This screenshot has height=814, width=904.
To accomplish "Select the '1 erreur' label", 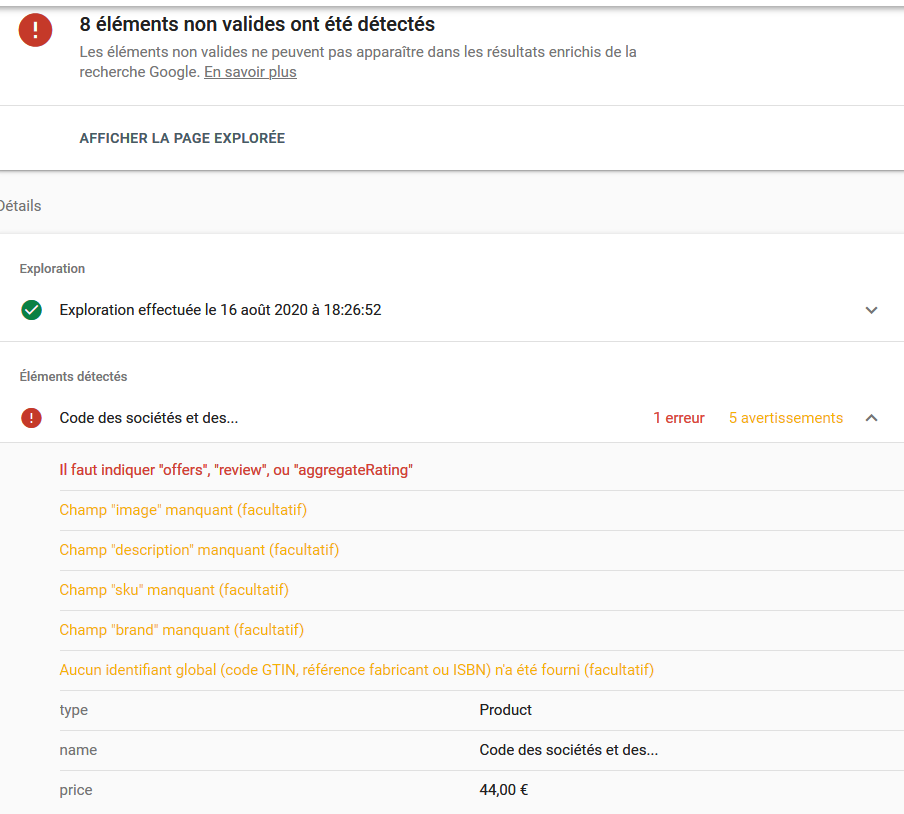I will pyautogui.click(x=679, y=418).
